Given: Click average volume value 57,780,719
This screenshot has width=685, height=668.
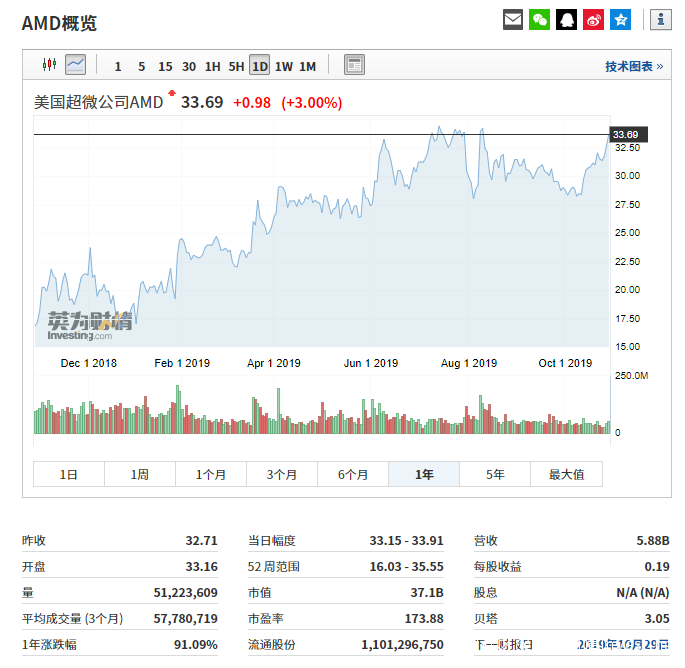Looking at the screenshot, I should pos(186,619).
